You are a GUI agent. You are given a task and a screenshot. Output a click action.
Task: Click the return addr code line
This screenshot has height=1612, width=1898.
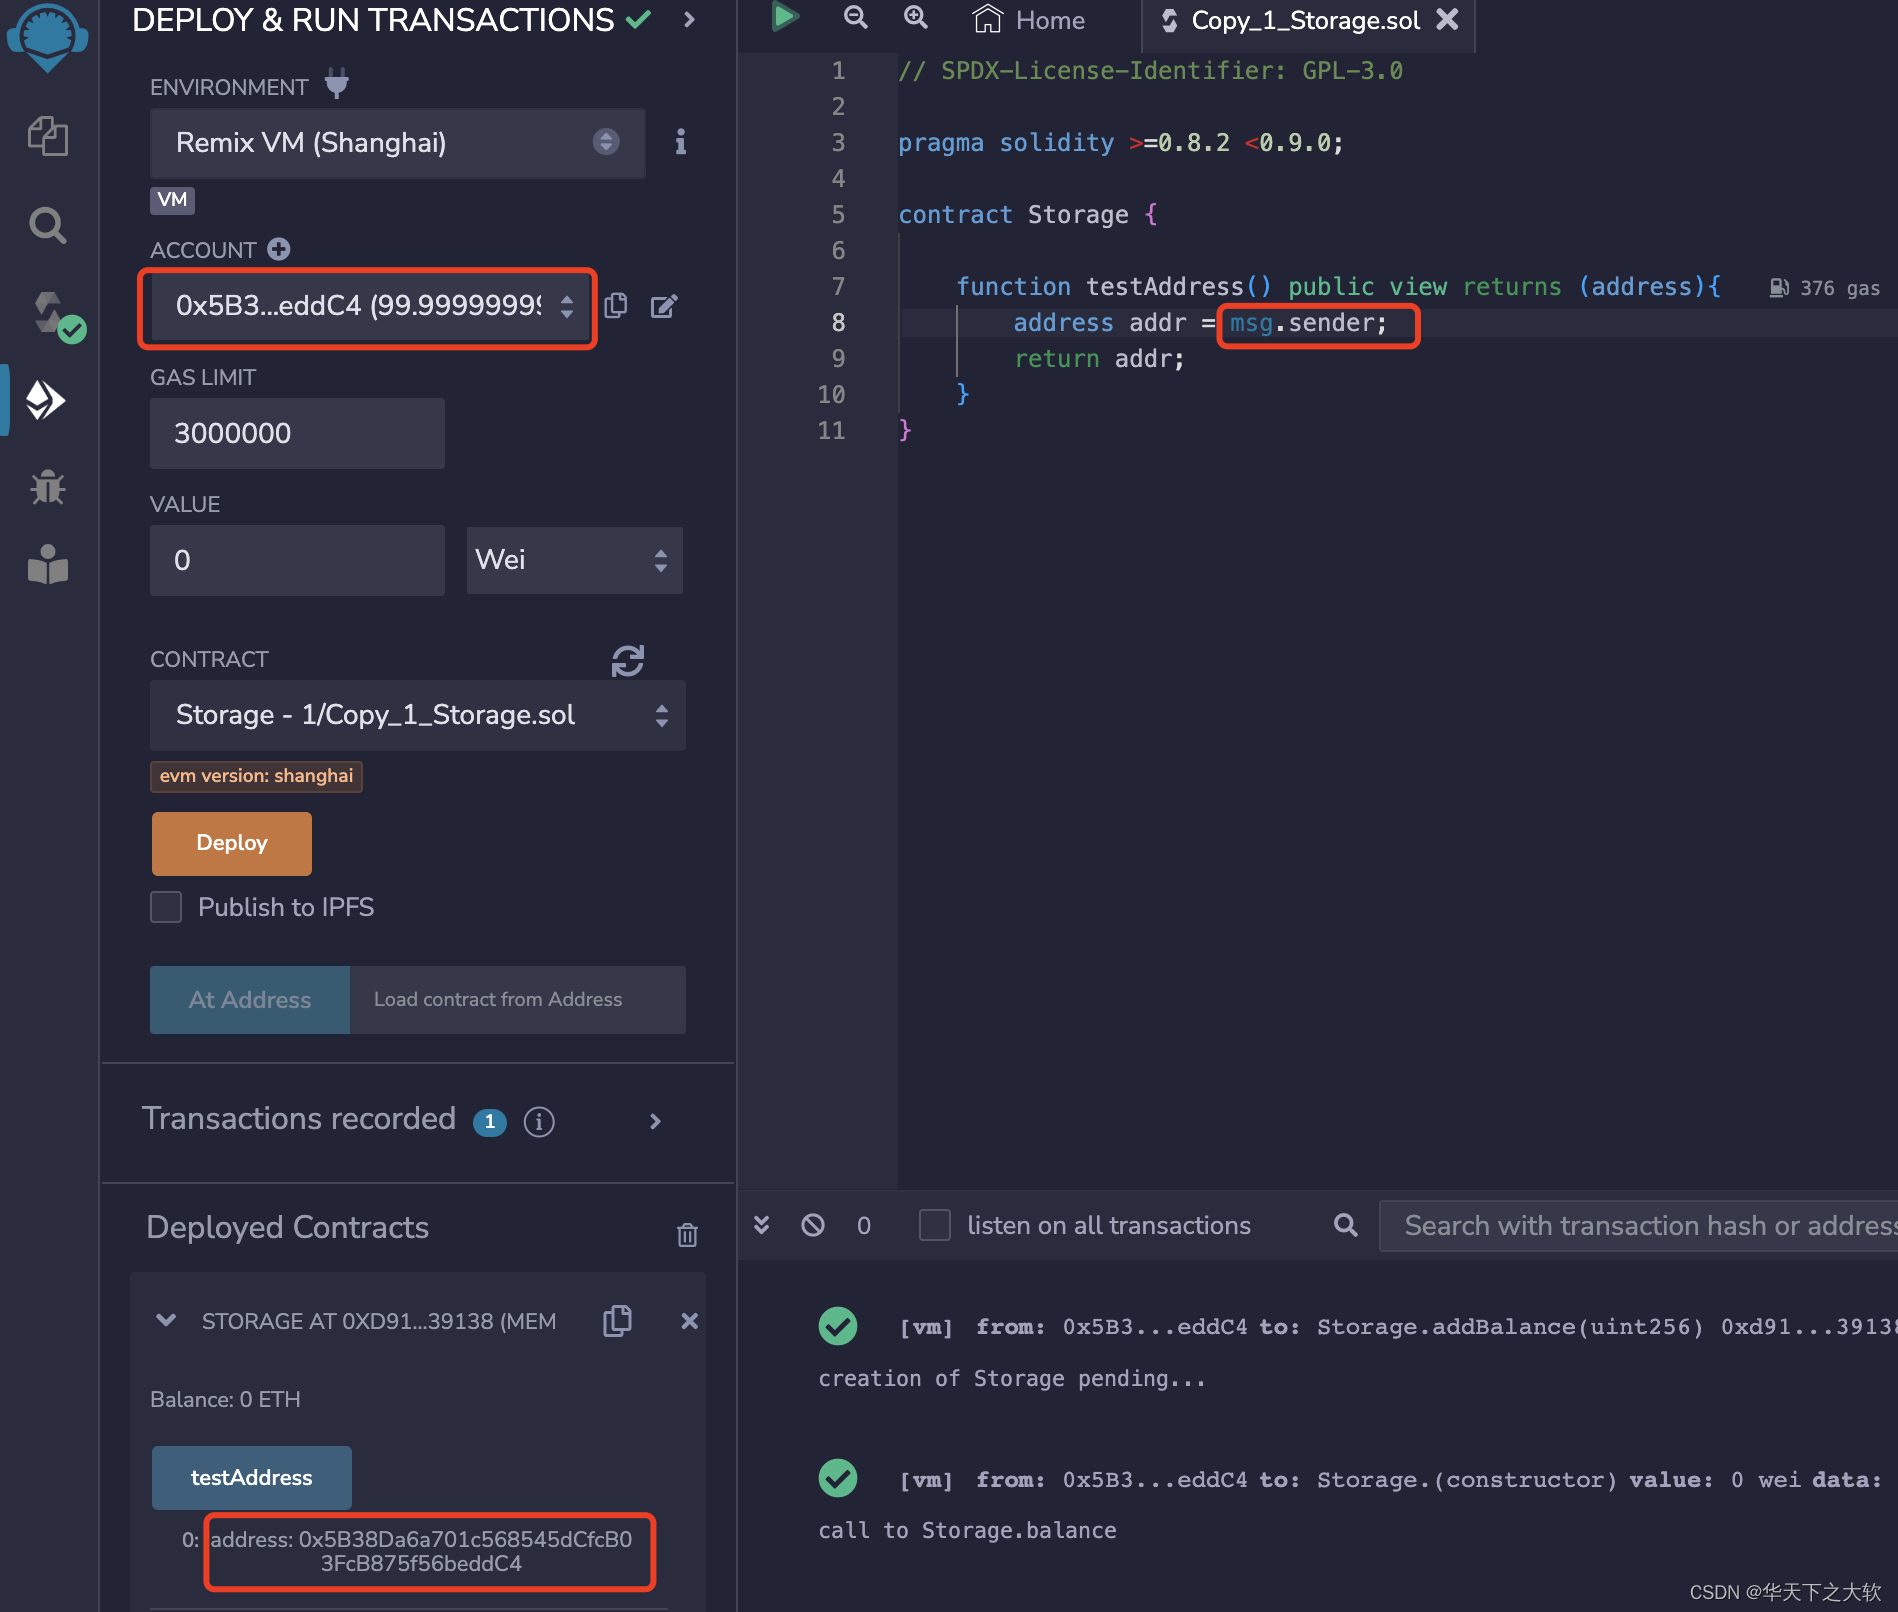pyautogui.click(x=1099, y=359)
